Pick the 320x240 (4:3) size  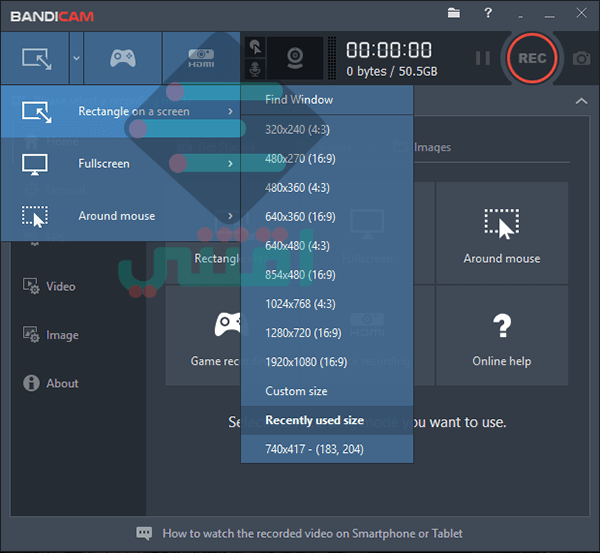[327, 130]
